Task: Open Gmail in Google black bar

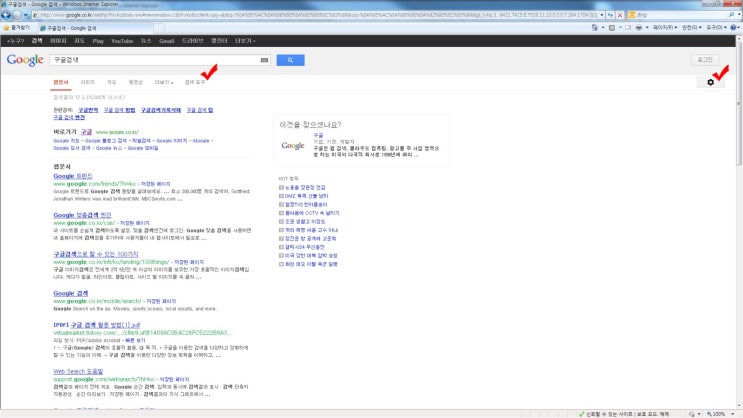Action: pyautogui.click(x=166, y=41)
